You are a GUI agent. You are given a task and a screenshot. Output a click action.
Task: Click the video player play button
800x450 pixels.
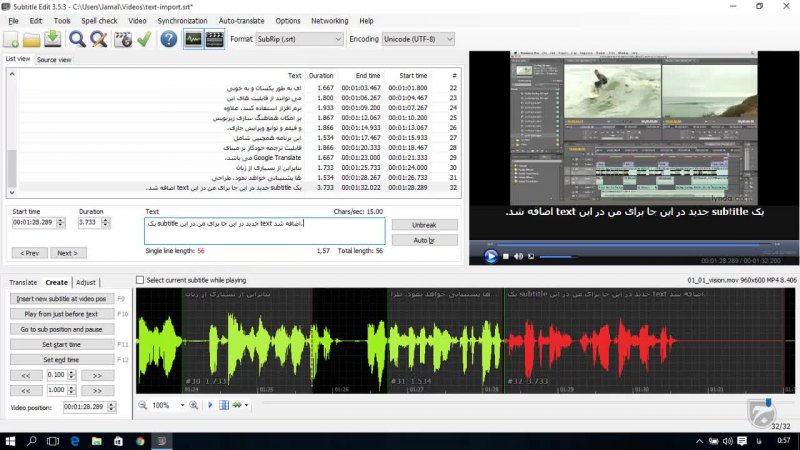pos(491,256)
